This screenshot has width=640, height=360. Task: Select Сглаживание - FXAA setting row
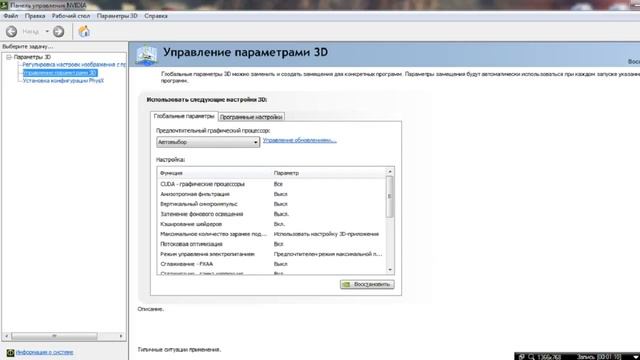point(271,264)
